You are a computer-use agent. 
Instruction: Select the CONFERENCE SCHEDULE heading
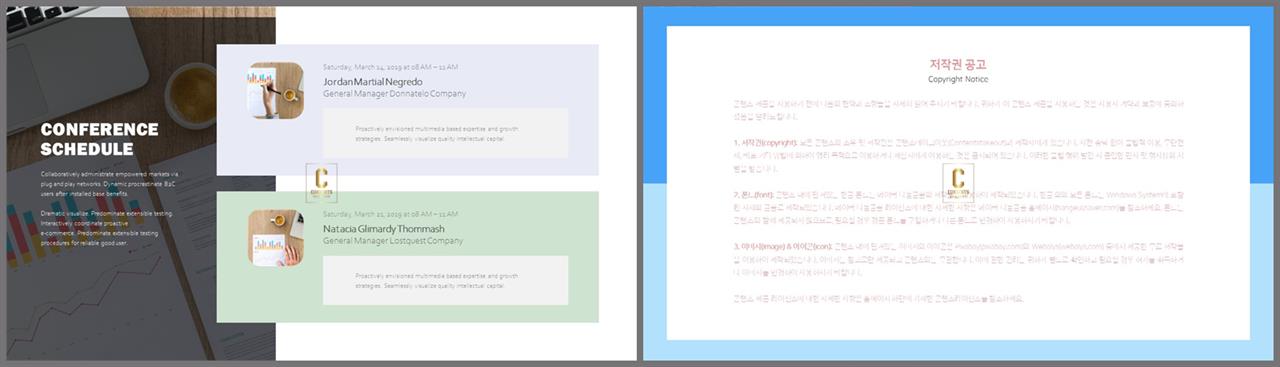[100, 139]
